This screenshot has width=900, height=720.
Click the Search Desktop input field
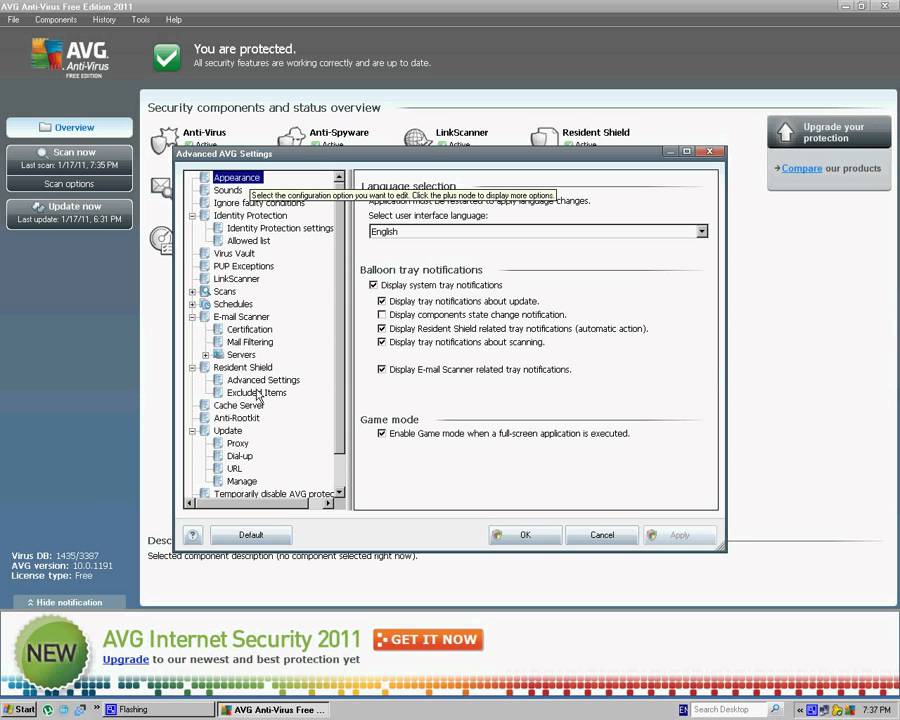tap(728, 710)
